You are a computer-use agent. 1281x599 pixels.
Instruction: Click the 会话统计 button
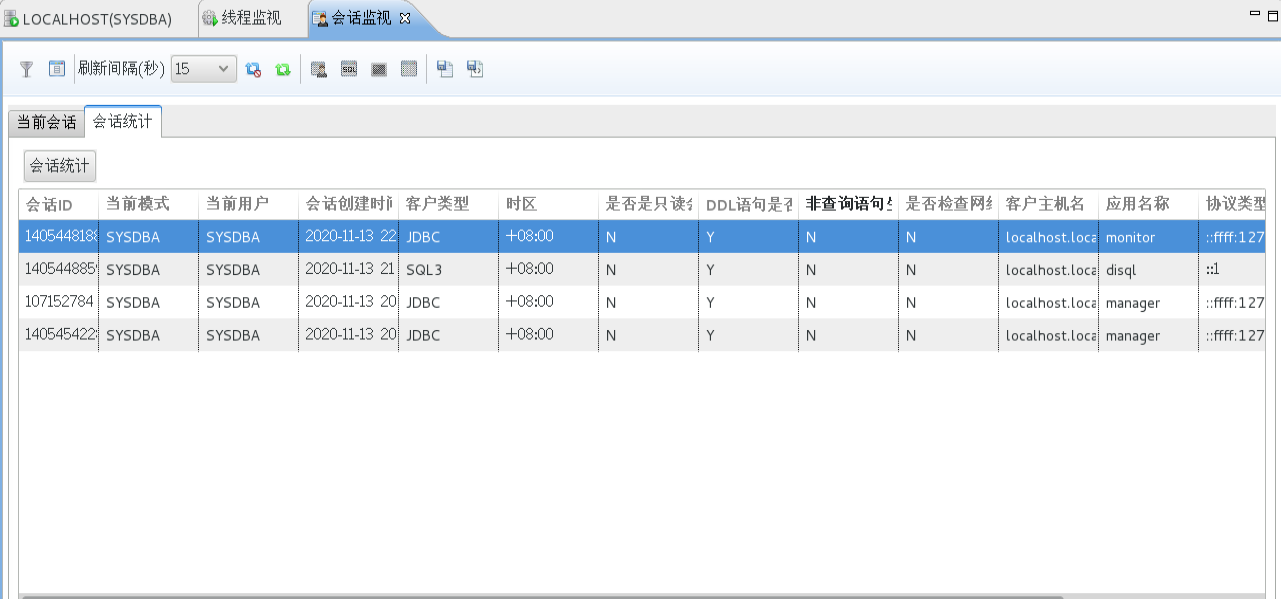60,166
